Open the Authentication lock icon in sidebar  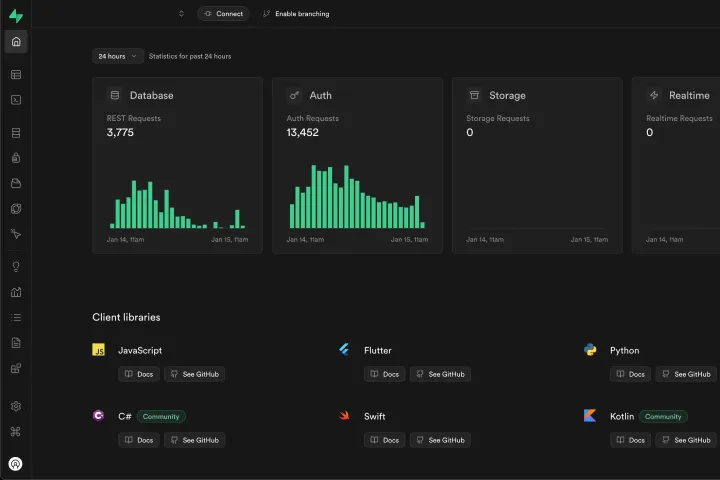tap(16, 158)
